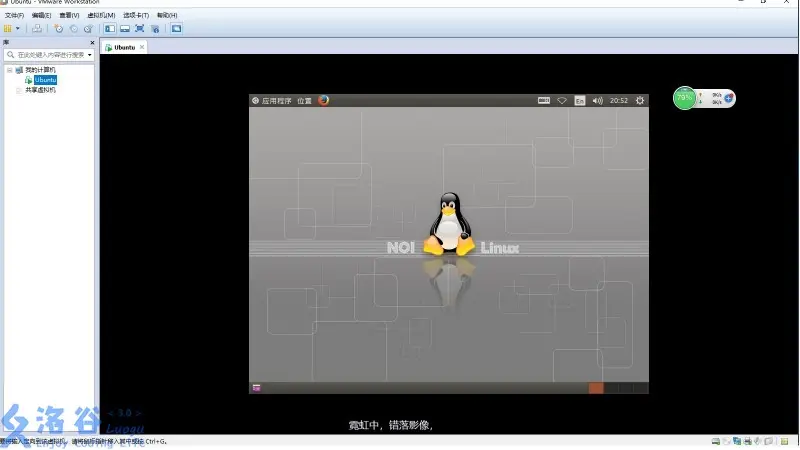Click 位置 in the guest top panel
800x450 pixels.
click(304, 100)
